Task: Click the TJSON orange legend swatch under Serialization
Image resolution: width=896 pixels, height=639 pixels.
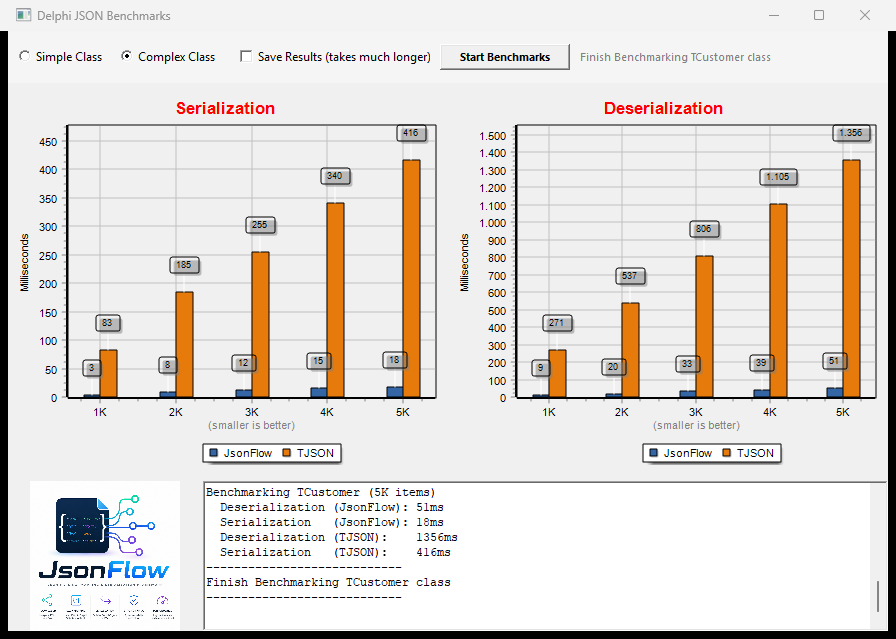Action: pos(287,453)
